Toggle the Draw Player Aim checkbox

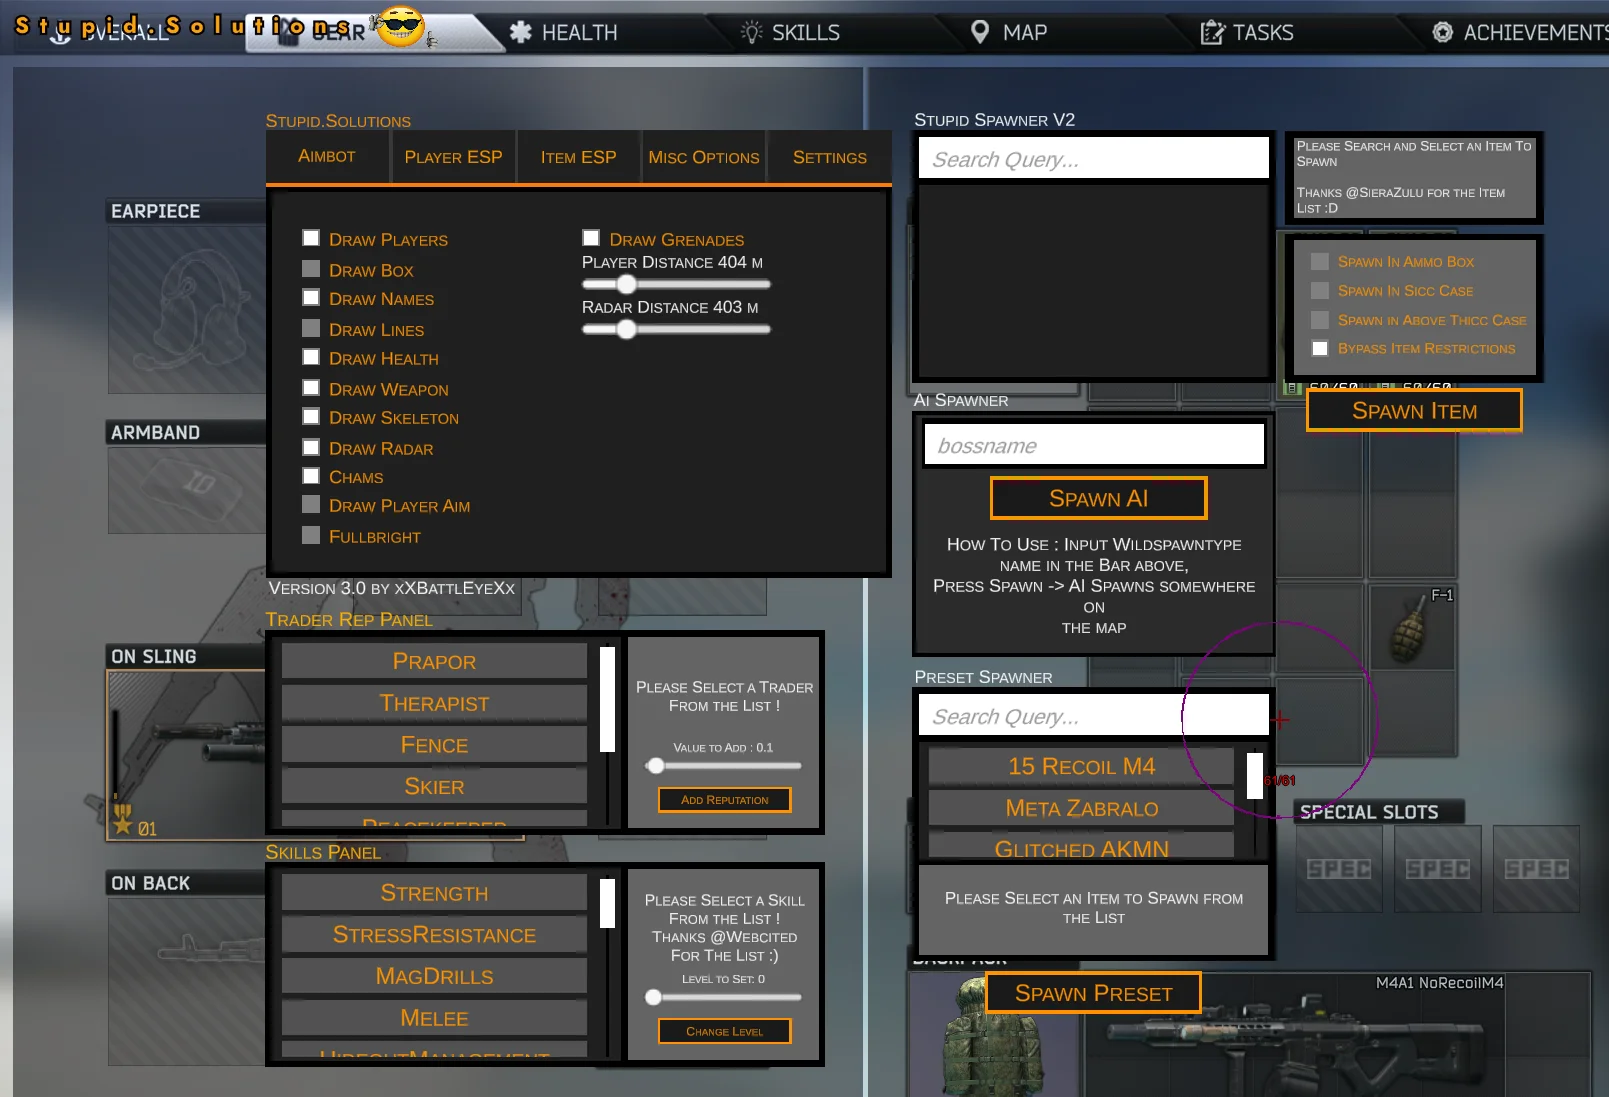(x=311, y=505)
